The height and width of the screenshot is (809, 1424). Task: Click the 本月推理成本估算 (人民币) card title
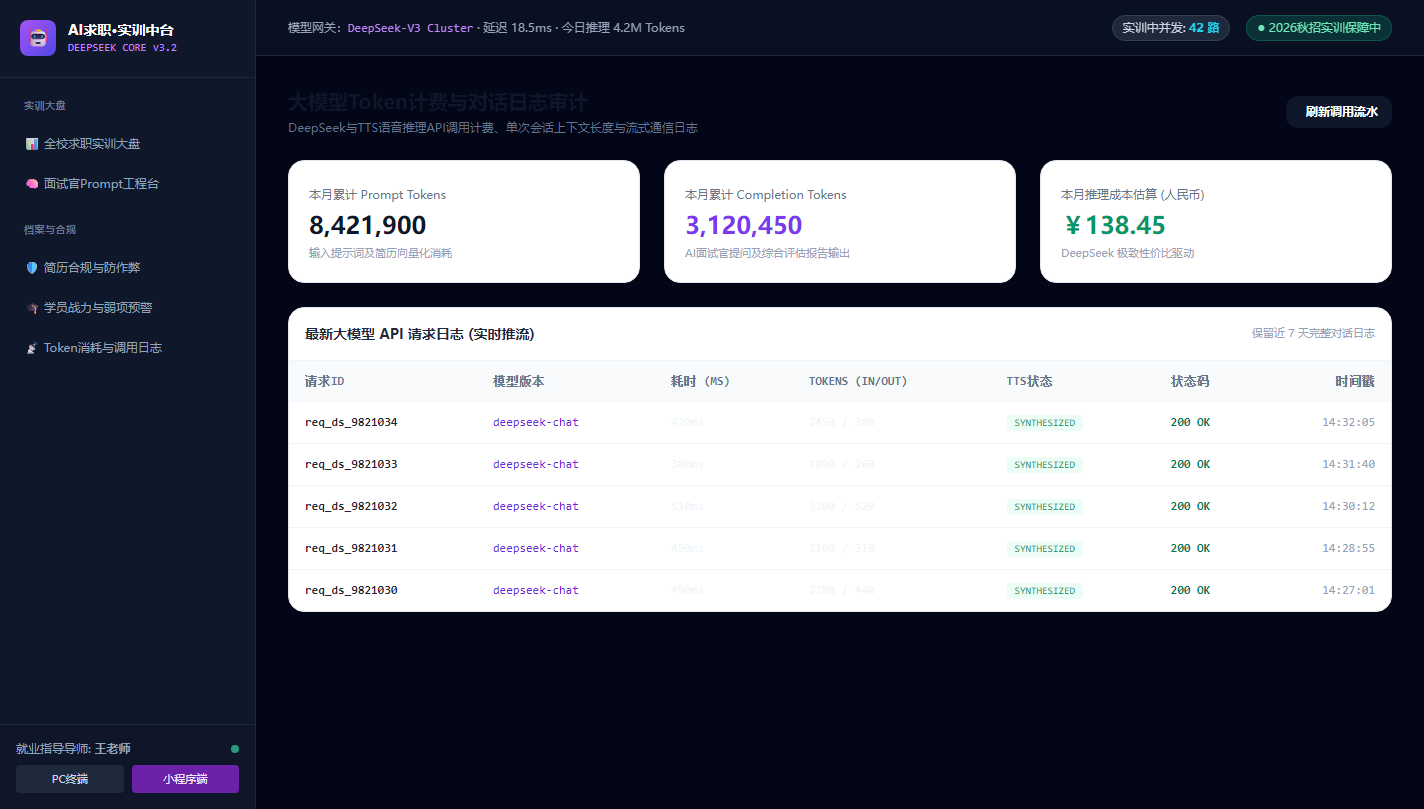1132,195
